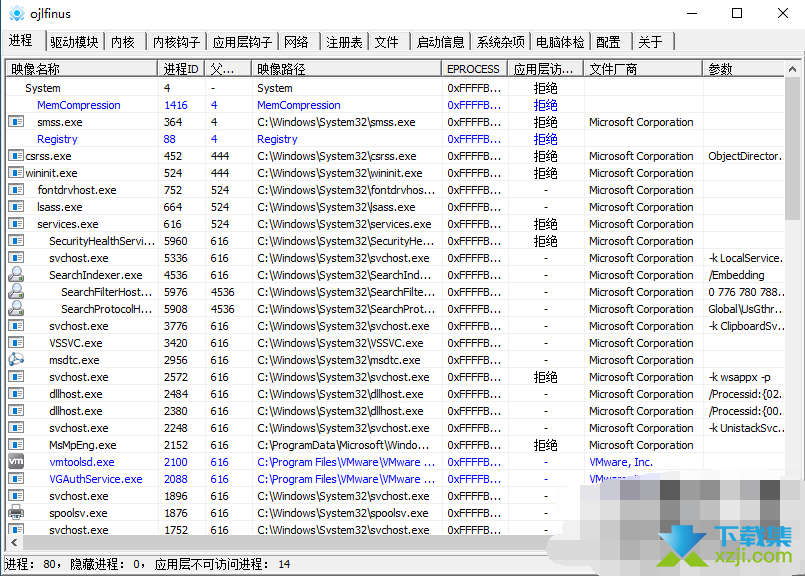The height and width of the screenshot is (576, 805).
Task: Click icon of svchost.exe with PID 3776
Action: [16, 325]
